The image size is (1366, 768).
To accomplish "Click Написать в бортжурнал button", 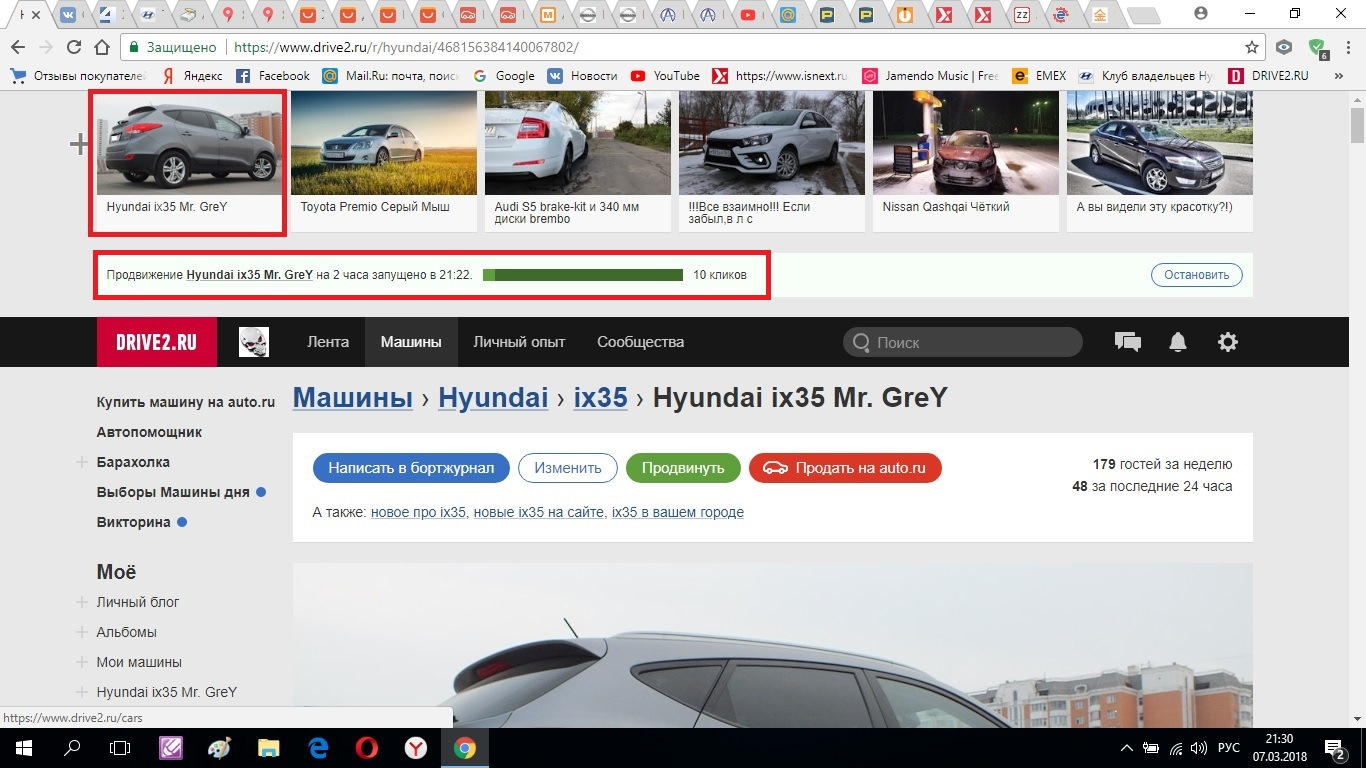I will [x=411, y=468].
